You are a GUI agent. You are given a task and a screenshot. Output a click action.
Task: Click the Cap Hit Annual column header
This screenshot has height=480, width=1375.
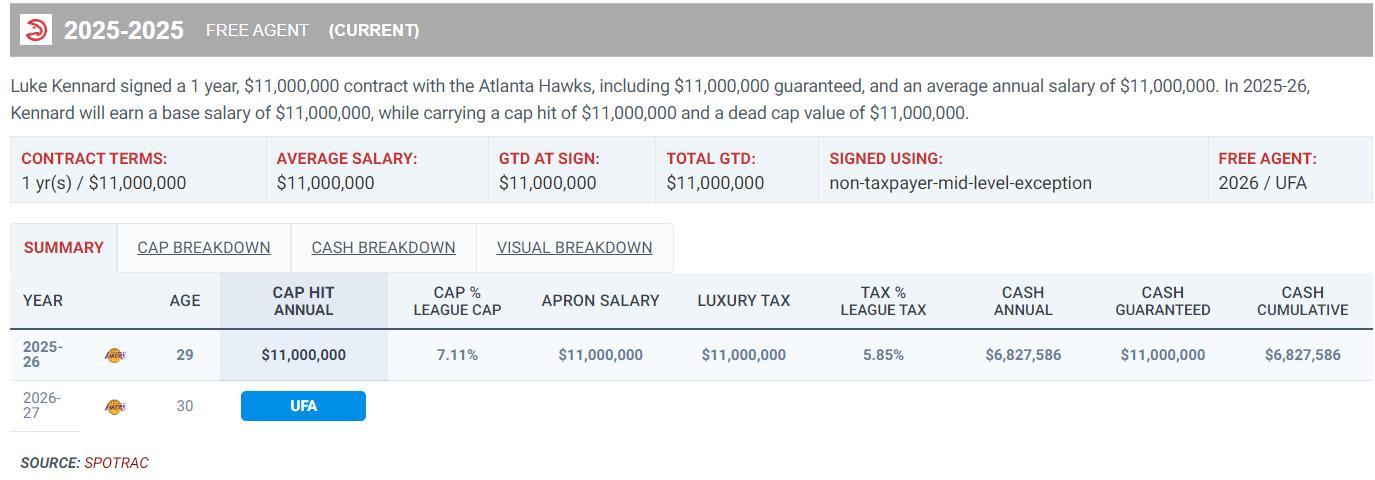[303, 301]
